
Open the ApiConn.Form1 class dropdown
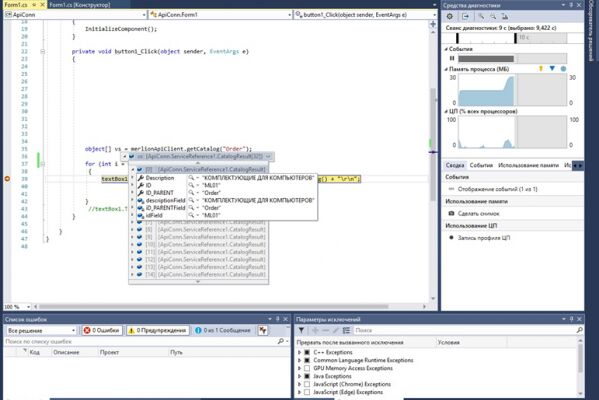(220, 15)
